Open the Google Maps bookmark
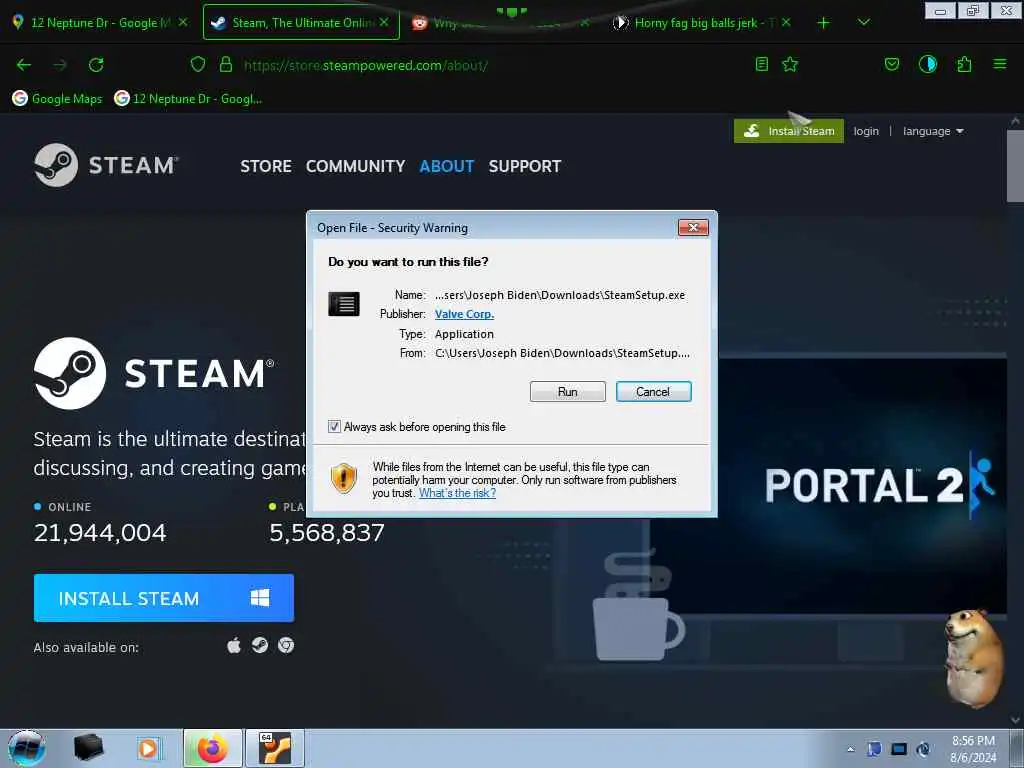Image resolution: width=1024 pixels, height=768 pixels. coord(57,99)
